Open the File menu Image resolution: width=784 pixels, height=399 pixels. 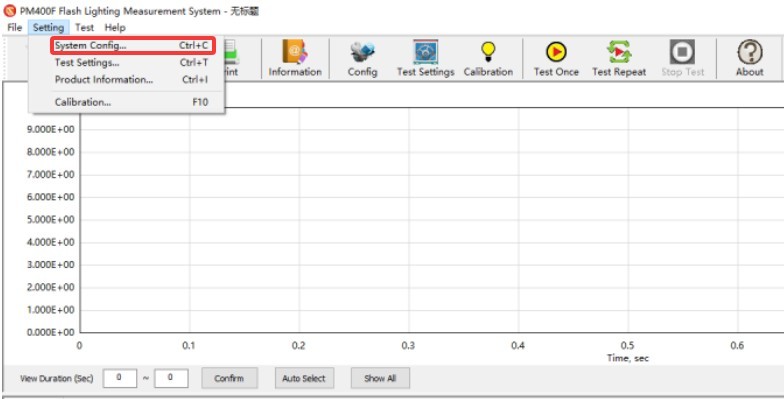pyautogui.click(x=14, y=28)
